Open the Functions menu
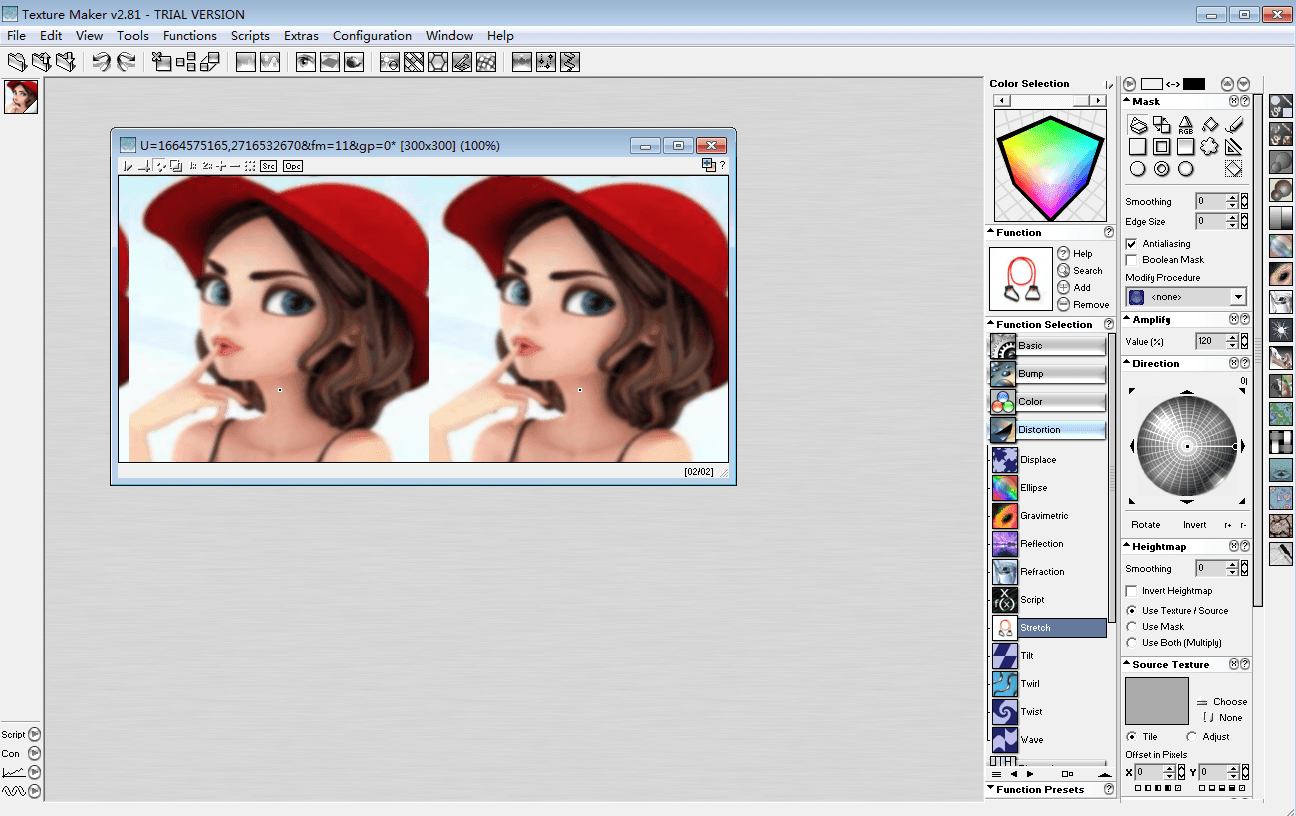Image resolution: width=1296 pixels, height=816 pixels. pos(190,35)
